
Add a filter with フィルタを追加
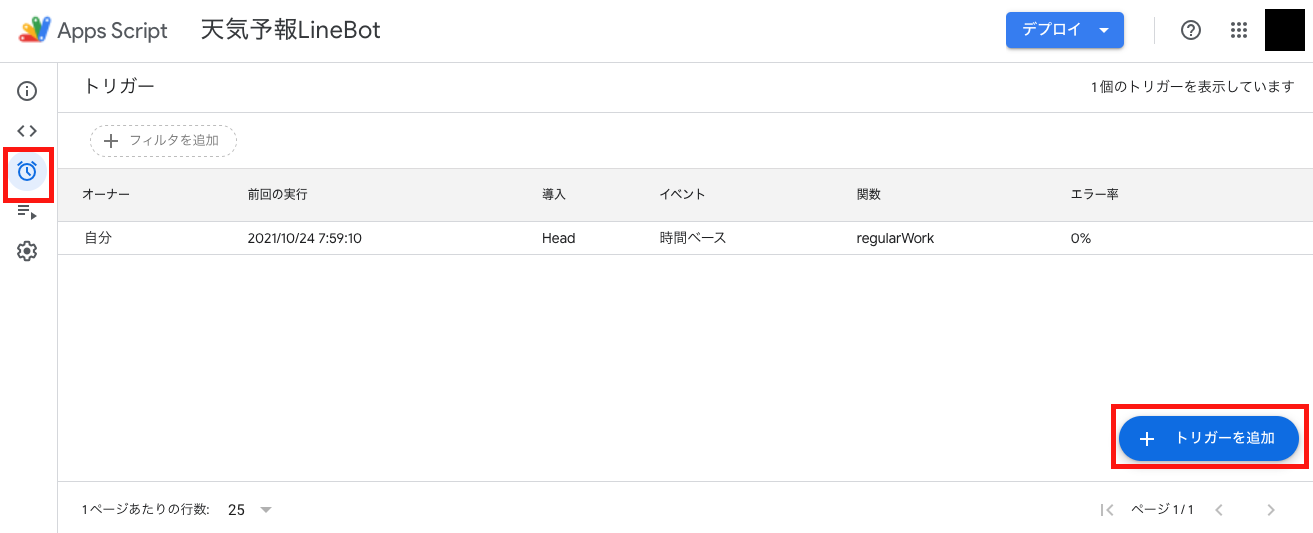point(163,141)
